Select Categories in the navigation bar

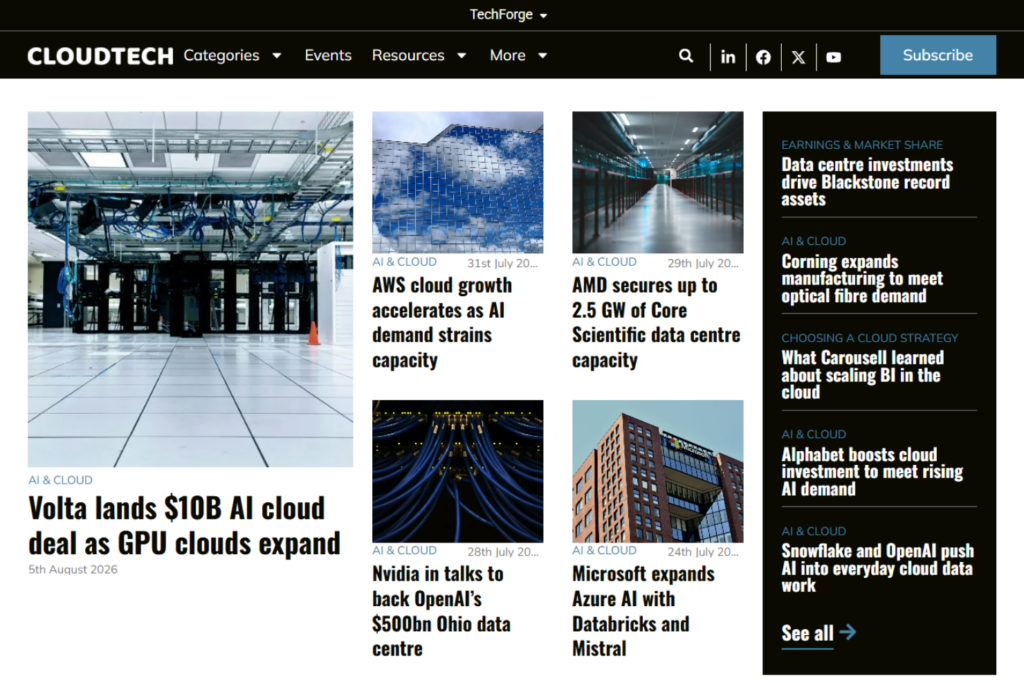pos(221,56)
